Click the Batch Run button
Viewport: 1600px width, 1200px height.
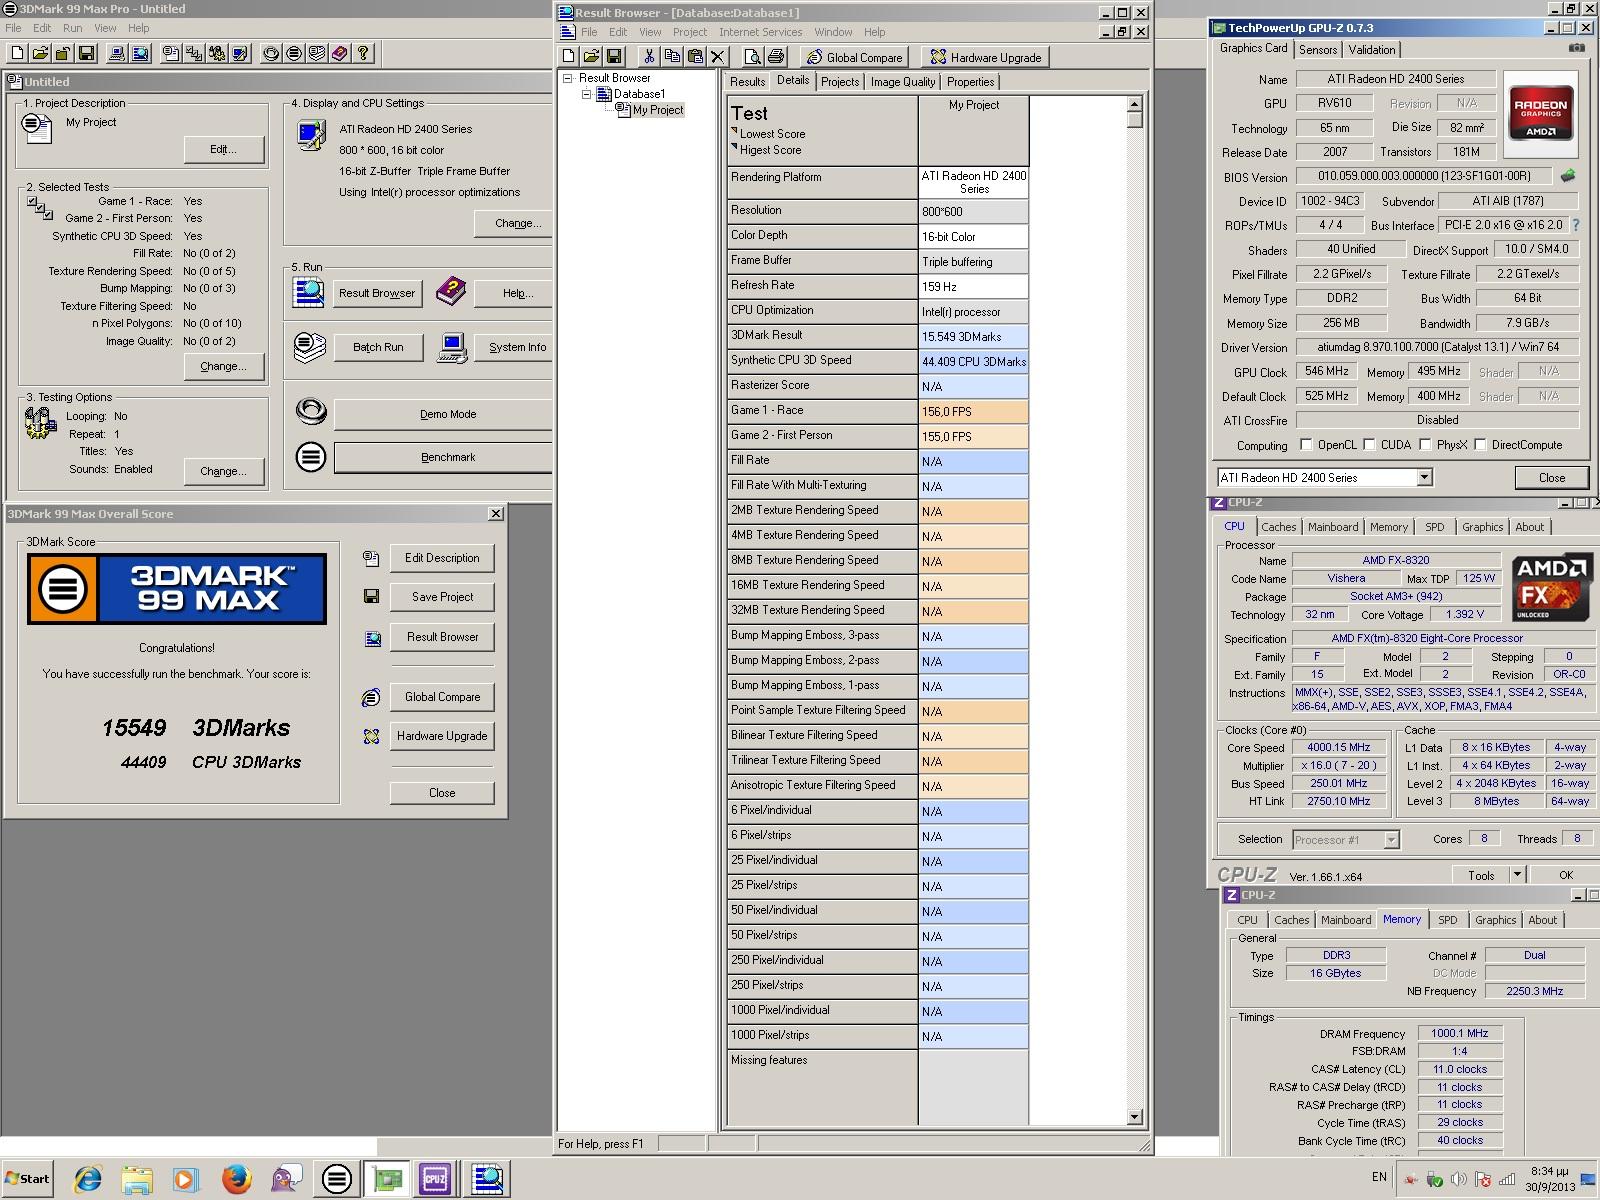(378, 347)
